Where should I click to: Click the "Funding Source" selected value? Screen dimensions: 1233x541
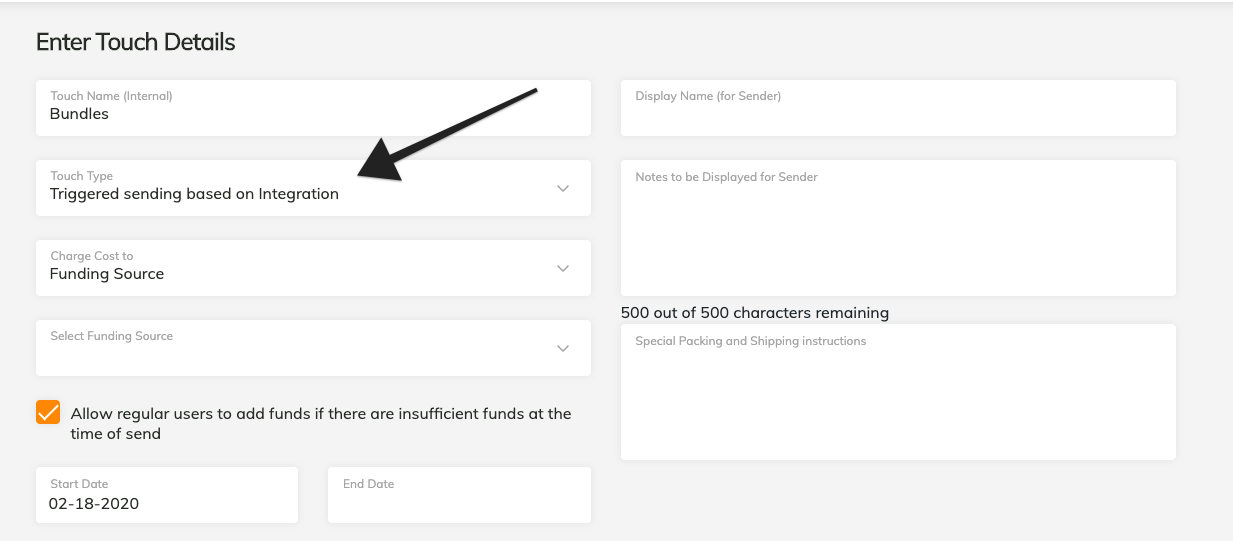[107, 274]
